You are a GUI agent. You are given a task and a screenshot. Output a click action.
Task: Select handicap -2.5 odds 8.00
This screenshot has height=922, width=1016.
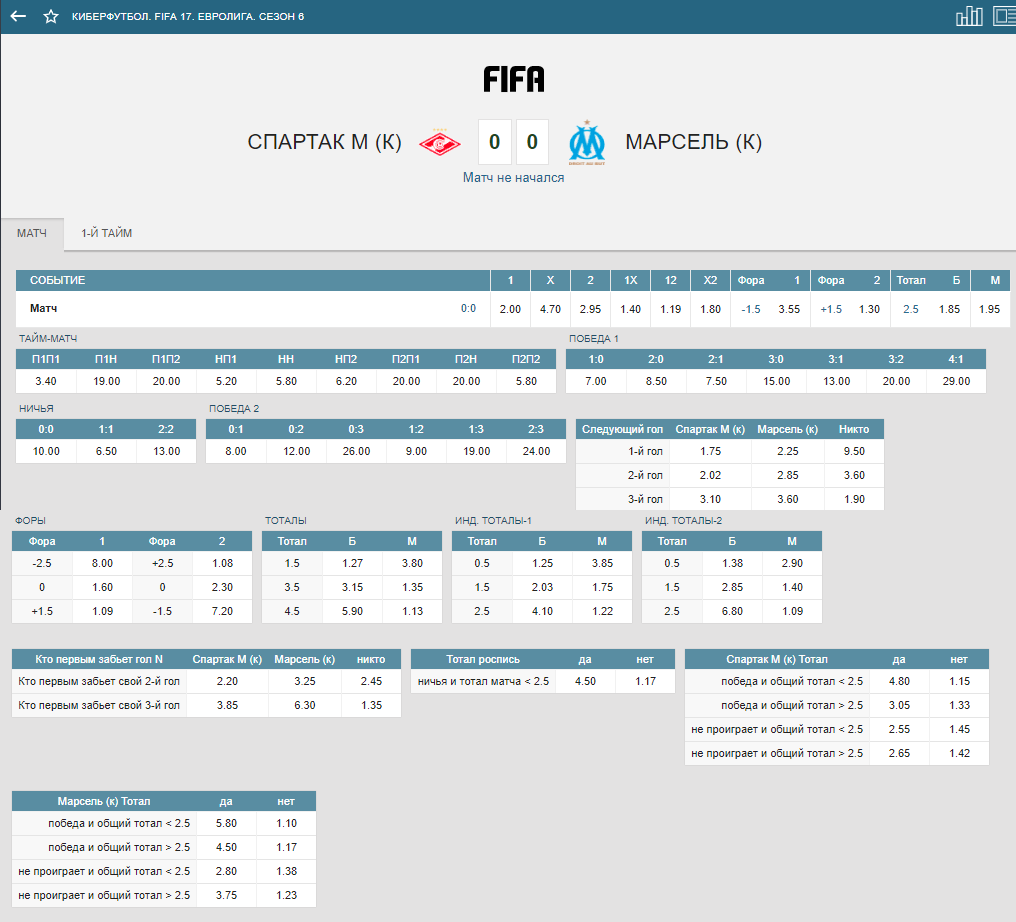102,563
